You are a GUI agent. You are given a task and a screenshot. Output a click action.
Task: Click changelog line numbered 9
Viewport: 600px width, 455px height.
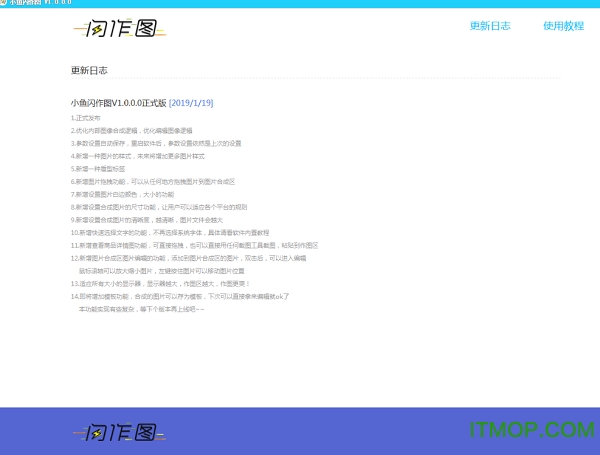[x=147, y=220]
